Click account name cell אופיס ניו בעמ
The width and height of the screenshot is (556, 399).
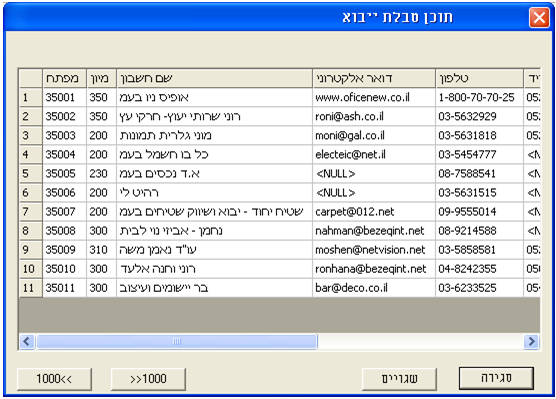pos(215,97)
